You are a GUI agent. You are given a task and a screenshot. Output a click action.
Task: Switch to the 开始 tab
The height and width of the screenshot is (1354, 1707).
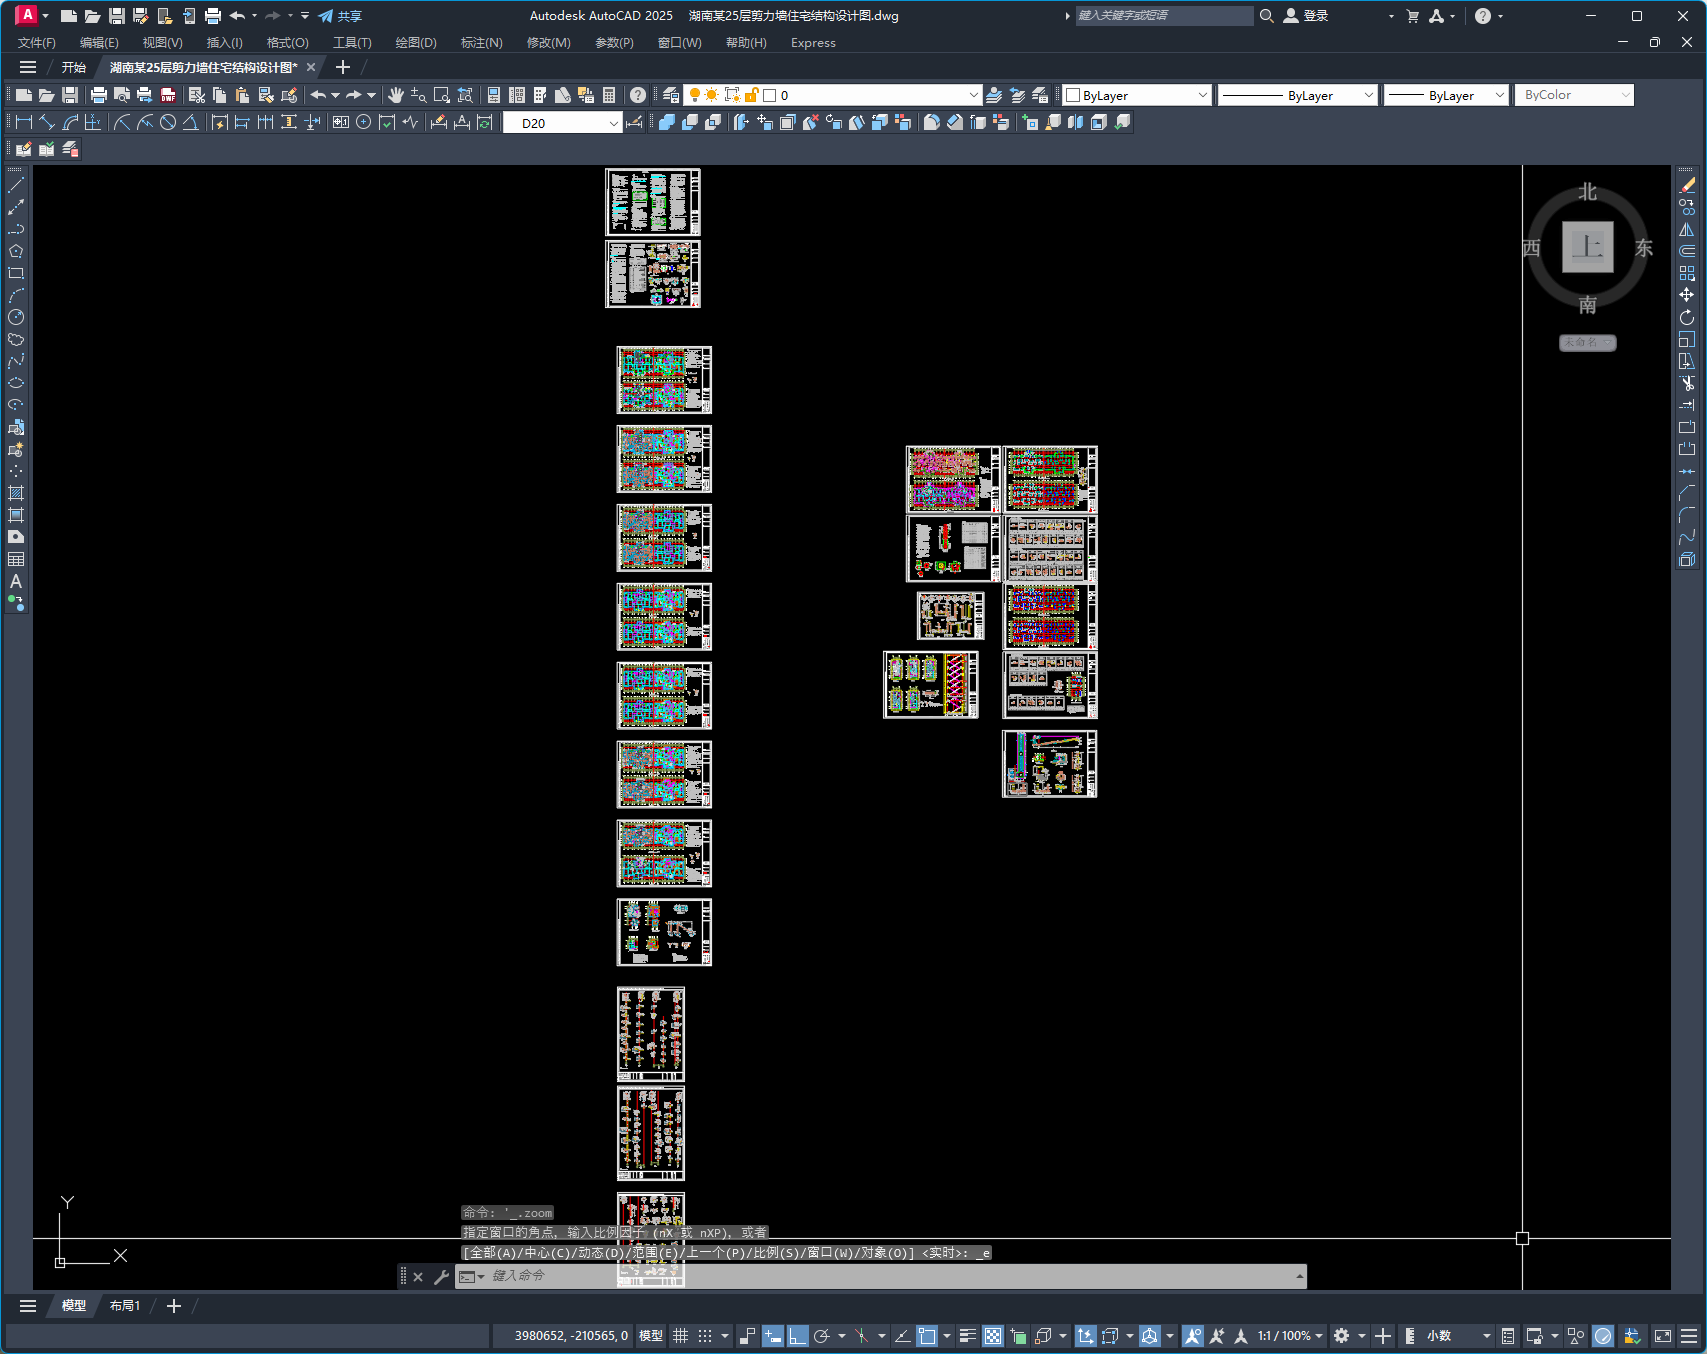tap(73, 67)
